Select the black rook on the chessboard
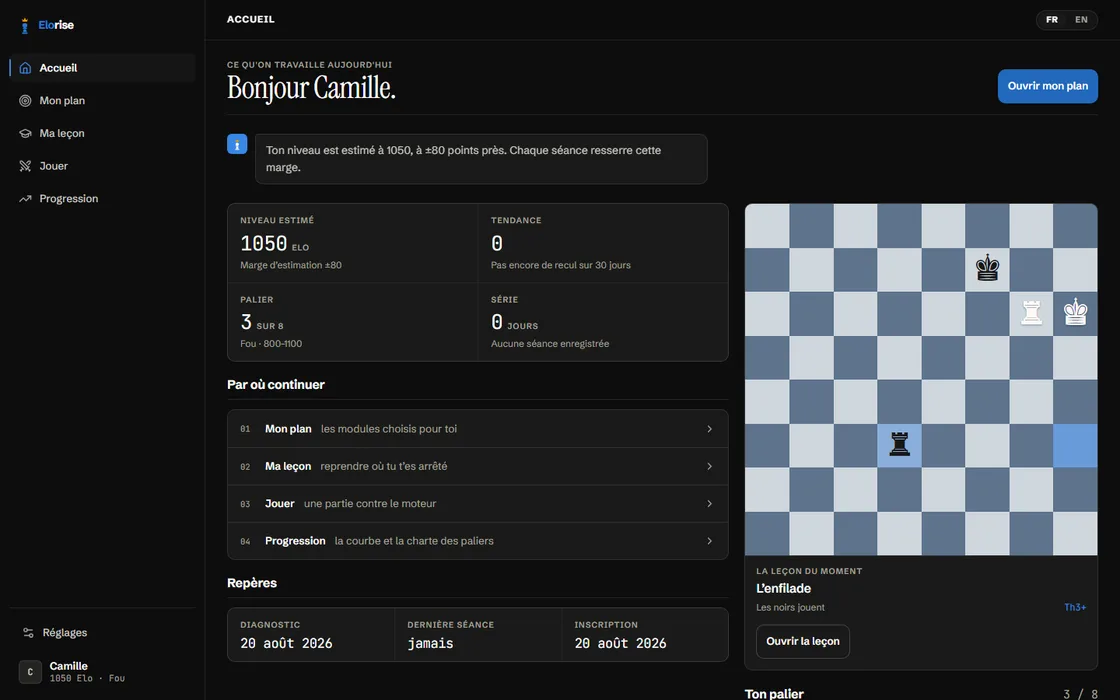The width and height of the screenshot is (1120, 700). point(899,445)
